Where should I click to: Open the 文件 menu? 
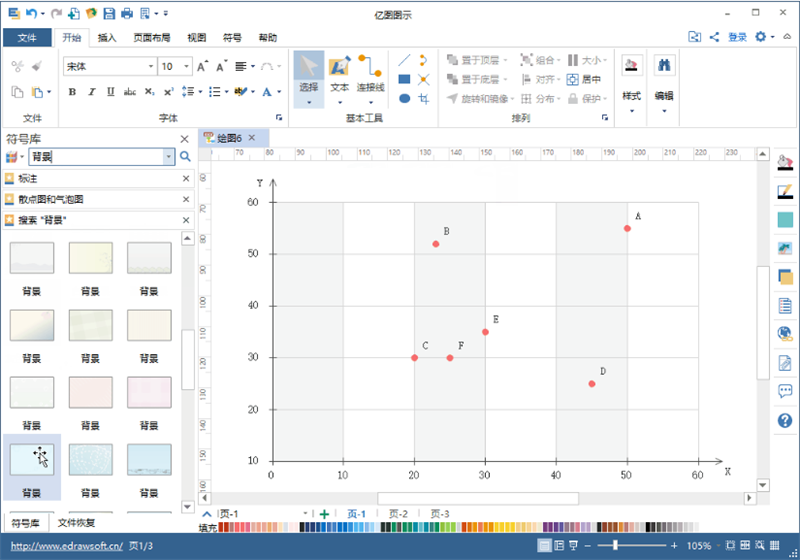point(27,38)
